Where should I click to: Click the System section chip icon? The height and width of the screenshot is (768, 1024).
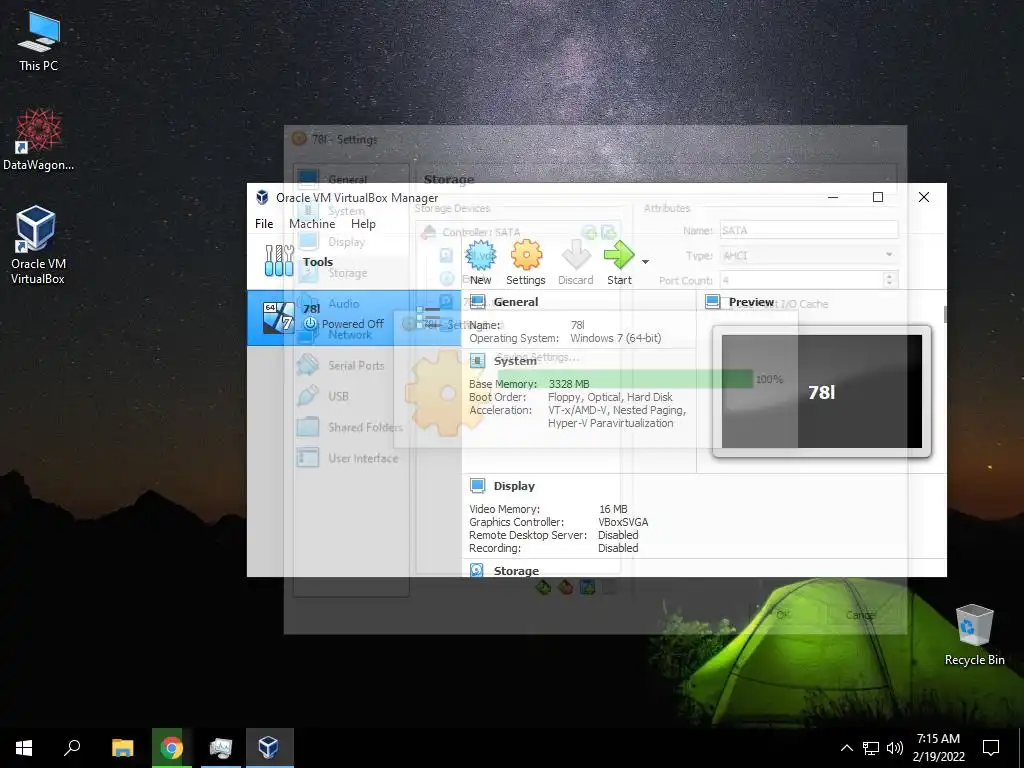pyautogui.click(x=477, y=360)
